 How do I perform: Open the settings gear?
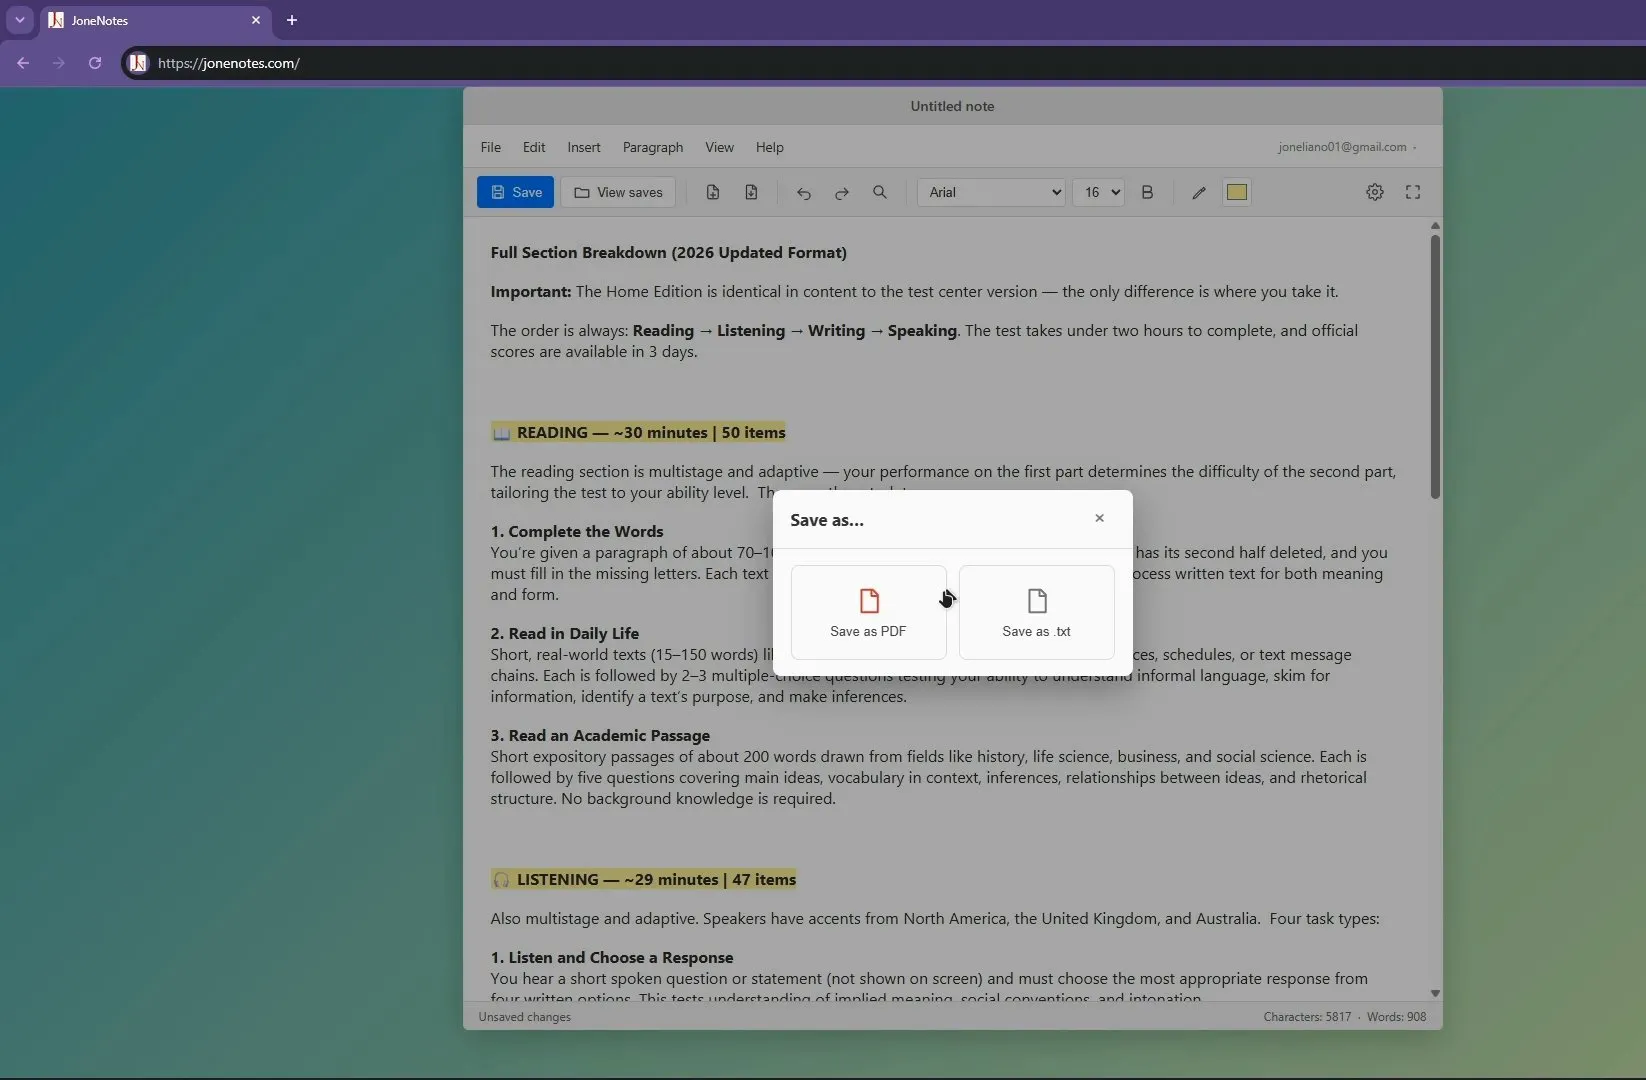point(1375,192)
